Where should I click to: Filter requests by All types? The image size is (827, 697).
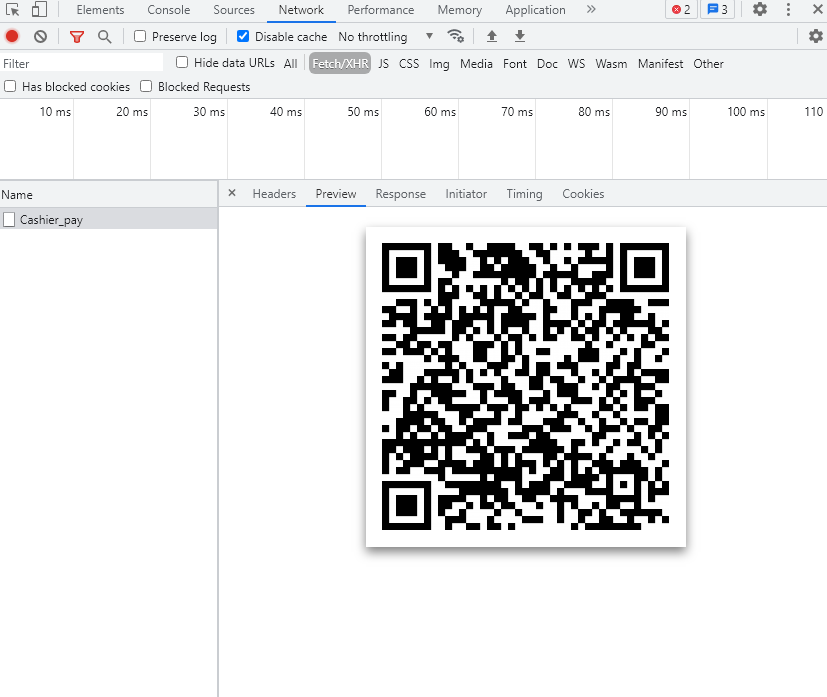coord(291,64)
